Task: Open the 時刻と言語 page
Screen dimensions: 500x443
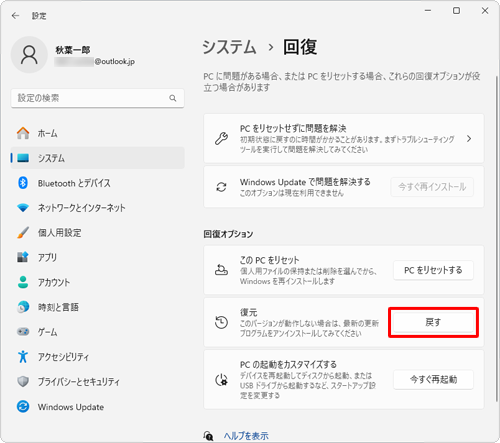Action: 97,307
